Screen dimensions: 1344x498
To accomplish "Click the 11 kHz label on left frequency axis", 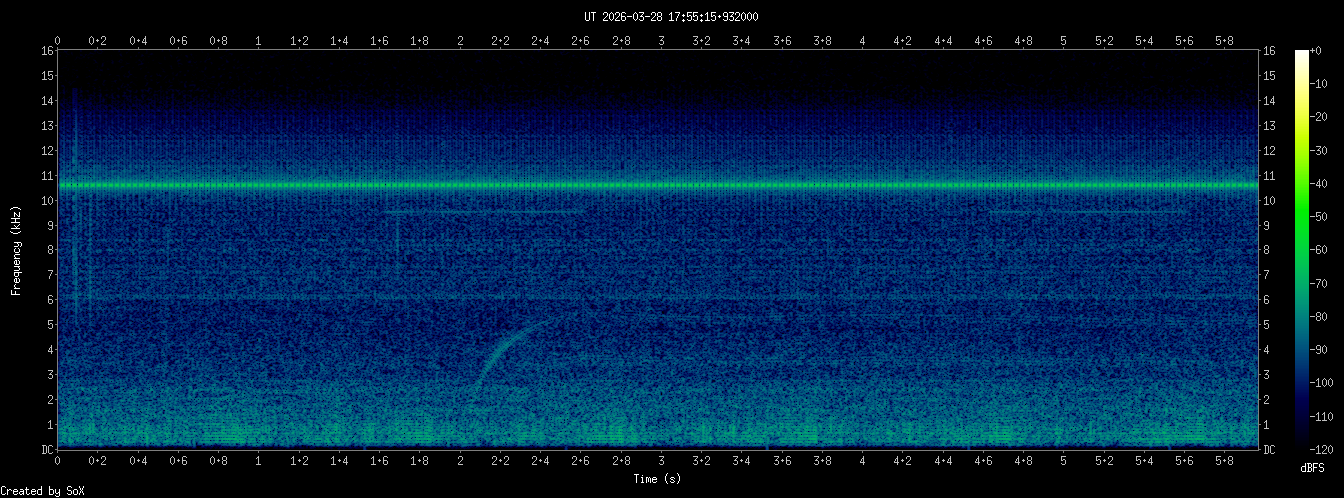I will click(x=46, y=176).
